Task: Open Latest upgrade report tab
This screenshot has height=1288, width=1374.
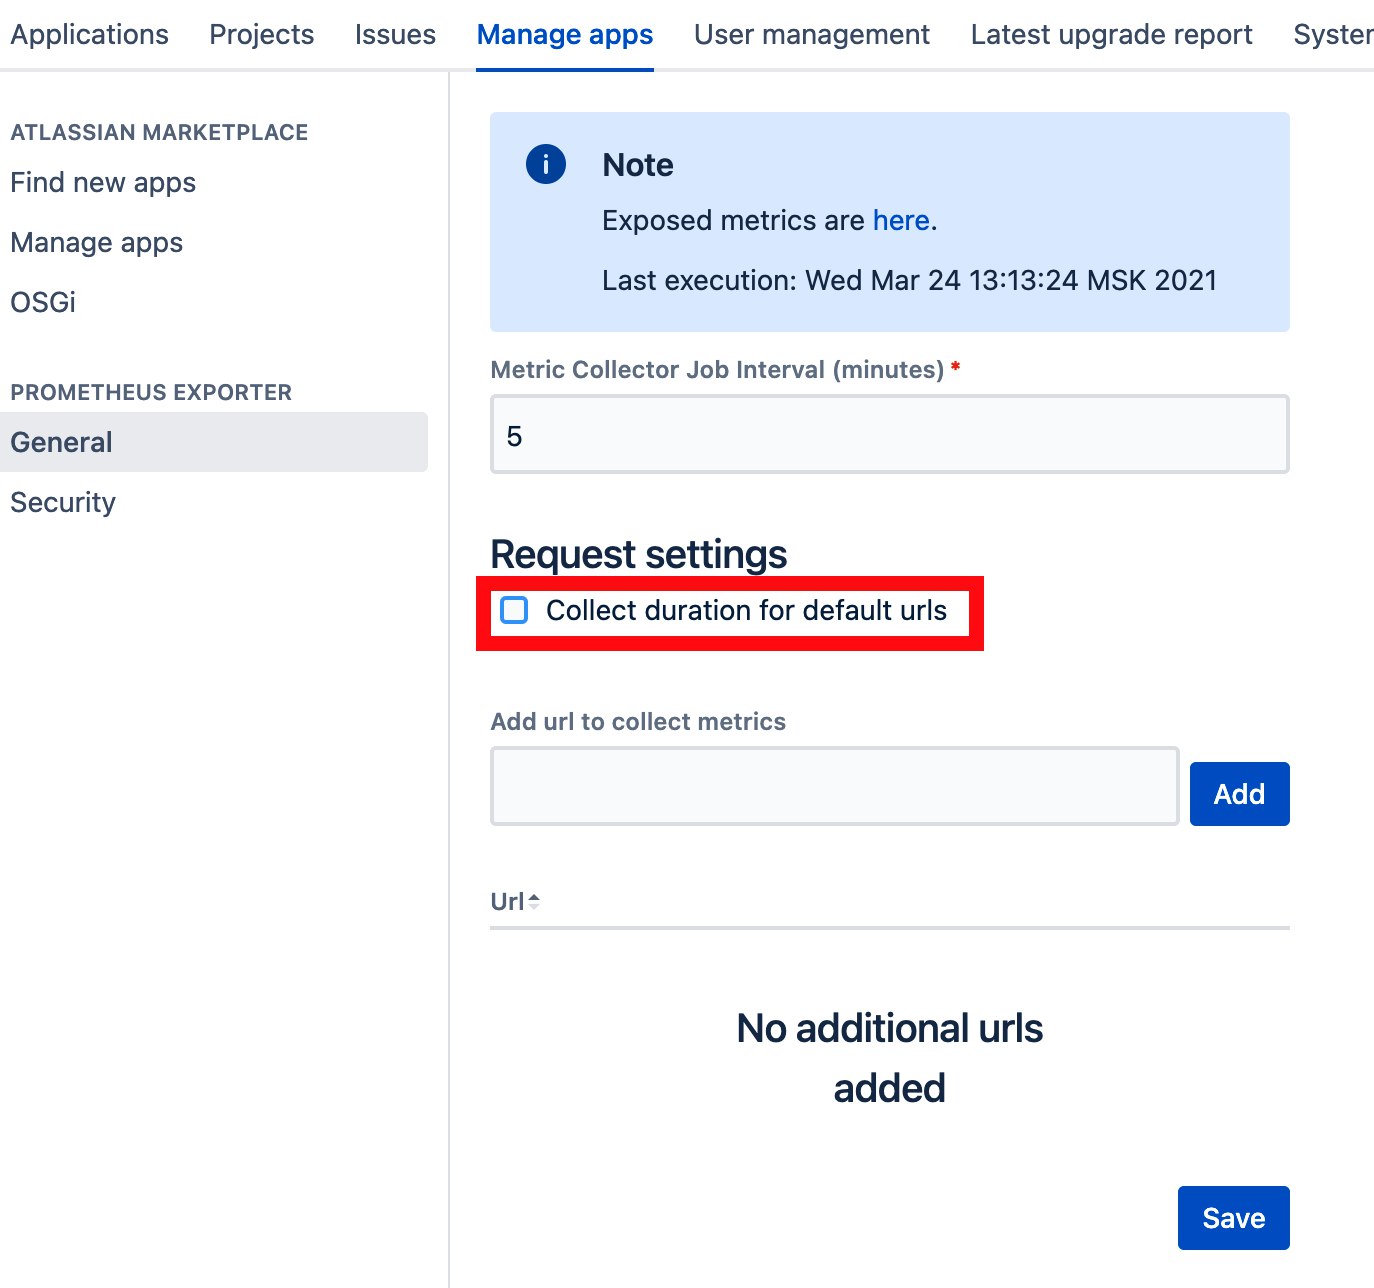Action: (1111, 35)
